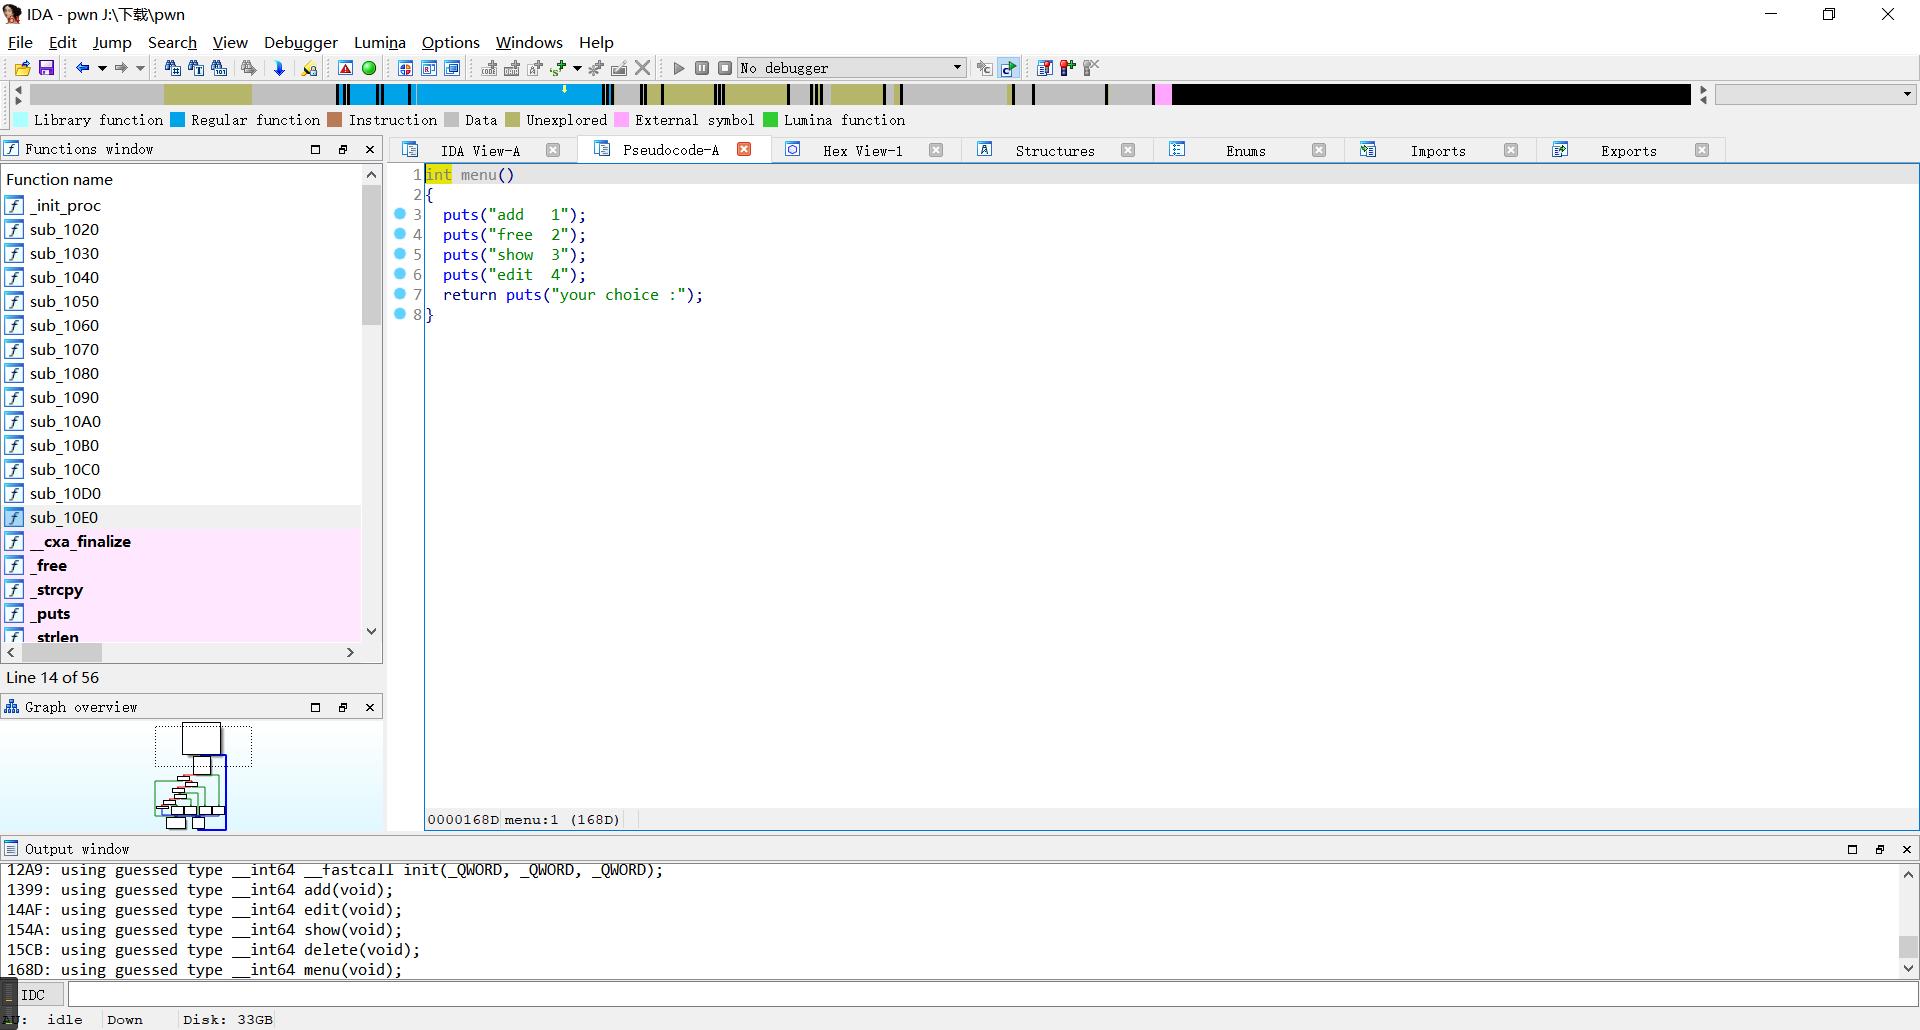Image resolution: width=1920 pixels, height=1030 pixels.
Task: Open the debugger selection dropdown
Action: coord(957,68)
